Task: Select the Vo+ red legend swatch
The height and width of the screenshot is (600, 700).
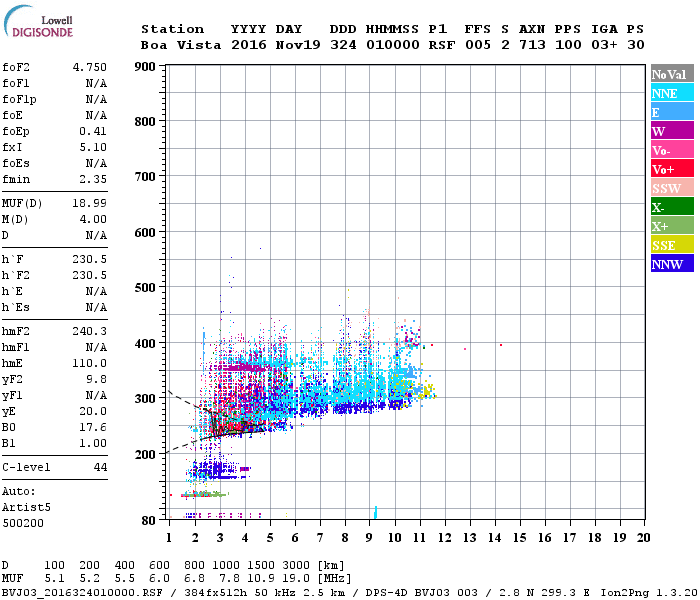Action: coord(672,169)
